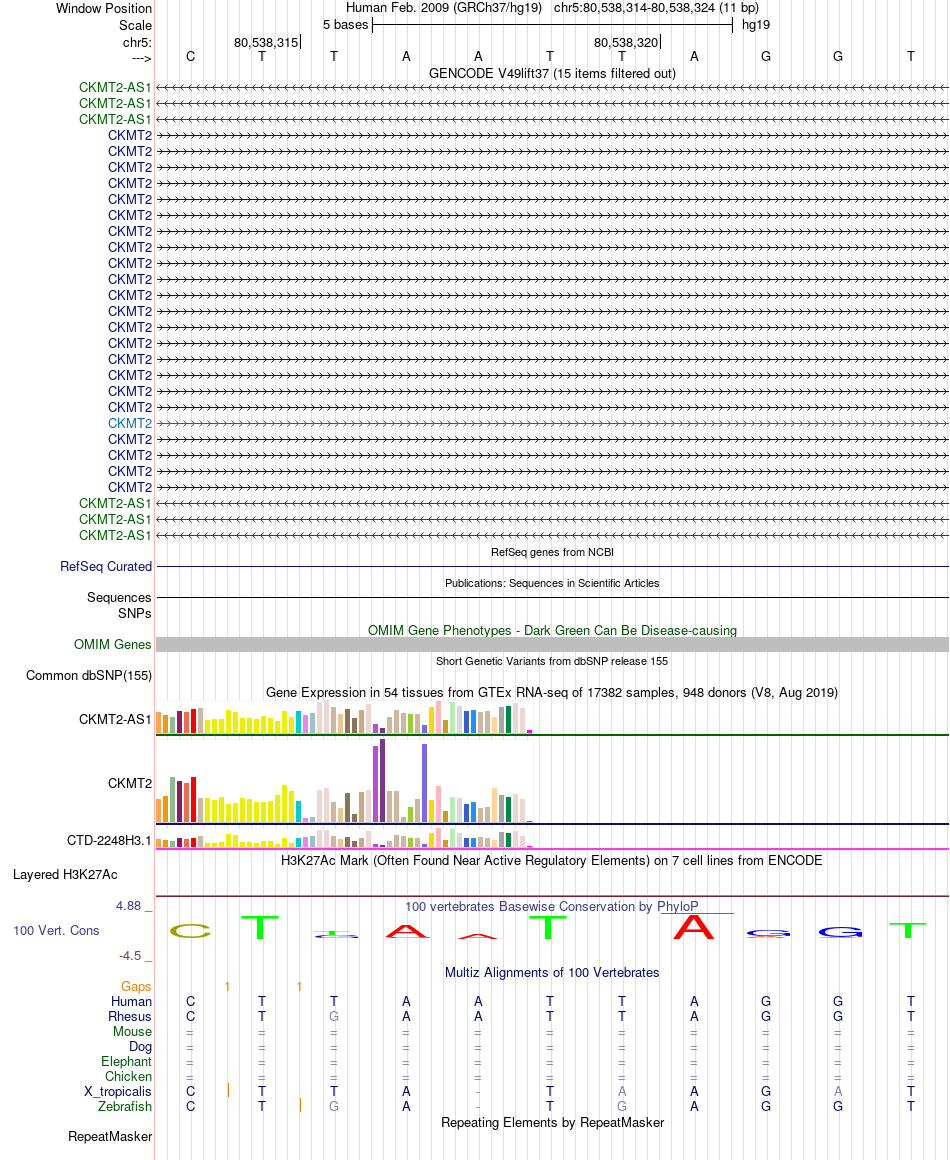Click the position marker 80,538,320
Screen dimensions: 950x1160
(x=626, y=43)
